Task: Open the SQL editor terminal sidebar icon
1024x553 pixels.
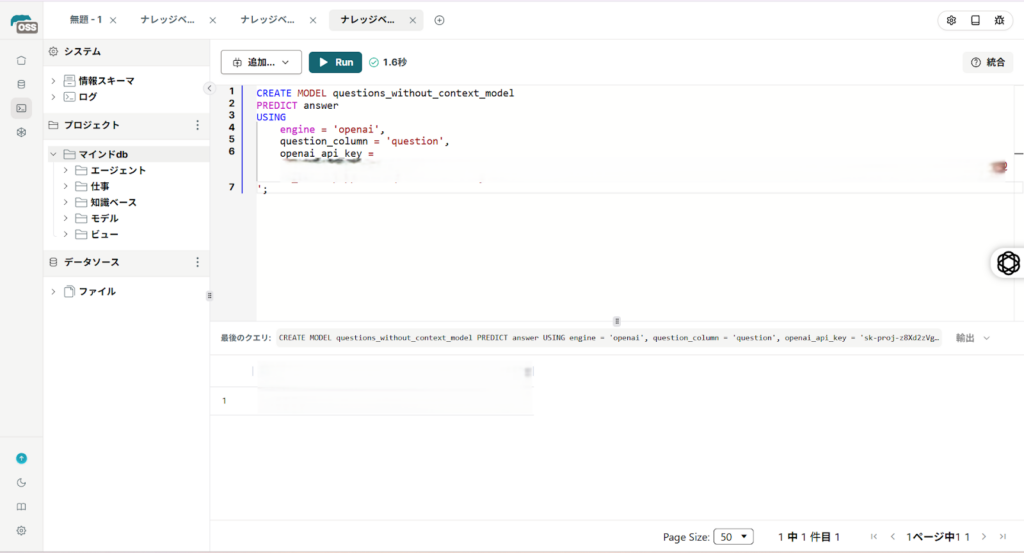Action: click(21, 107)
